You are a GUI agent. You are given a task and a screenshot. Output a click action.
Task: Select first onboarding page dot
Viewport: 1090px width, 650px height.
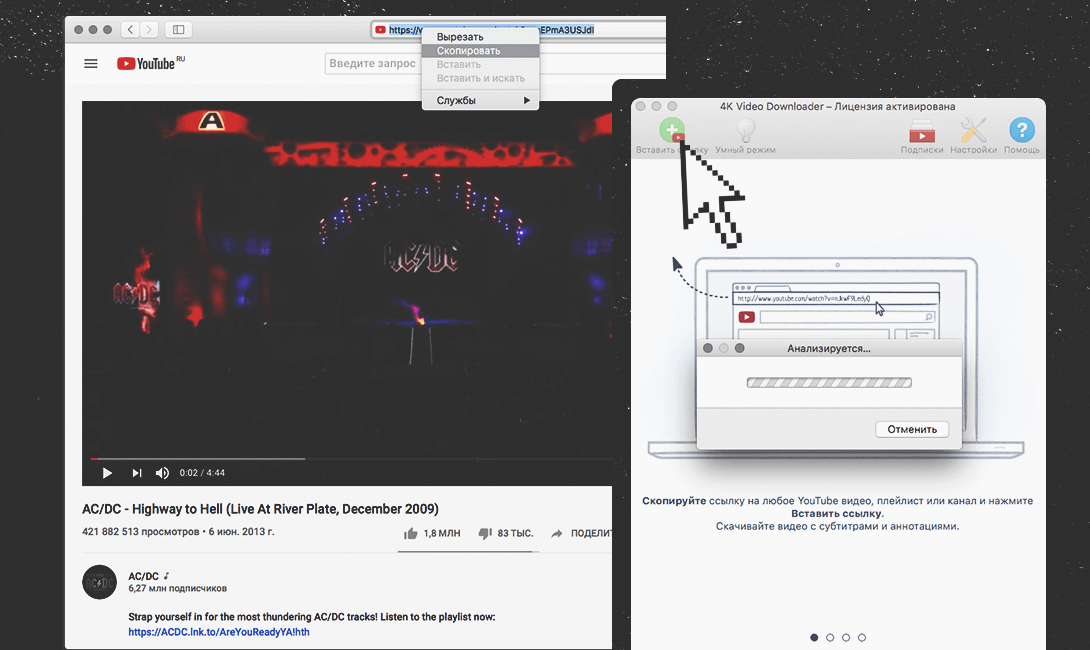click(x=814, y=637)
